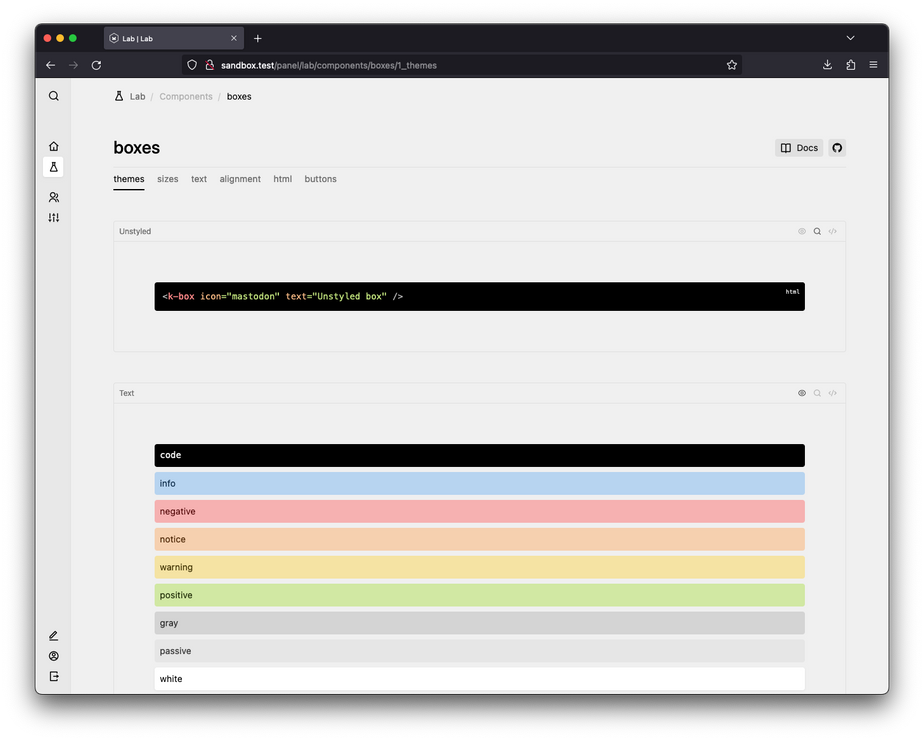Click the Docs button
This screenshot has height=741, width=924.
(799, 148)
